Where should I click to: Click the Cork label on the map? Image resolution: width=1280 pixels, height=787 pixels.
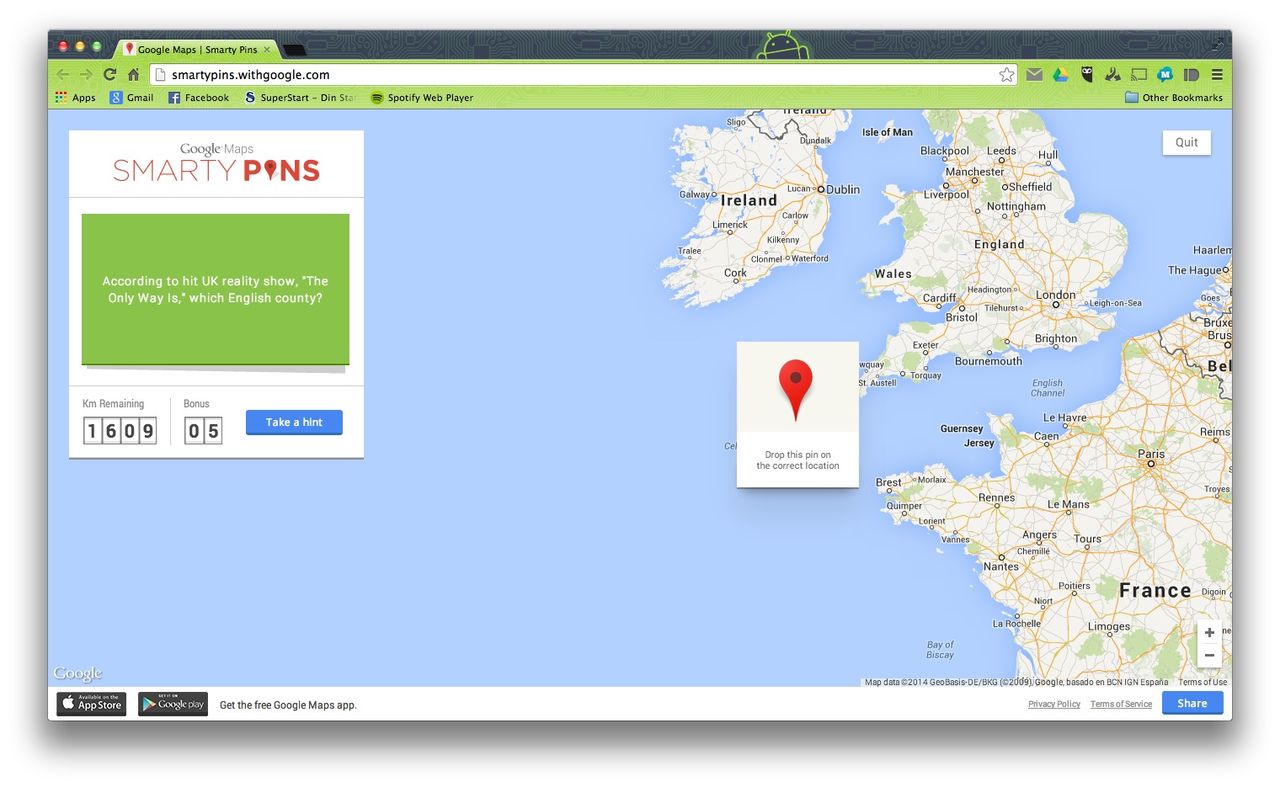coord(735,273)
